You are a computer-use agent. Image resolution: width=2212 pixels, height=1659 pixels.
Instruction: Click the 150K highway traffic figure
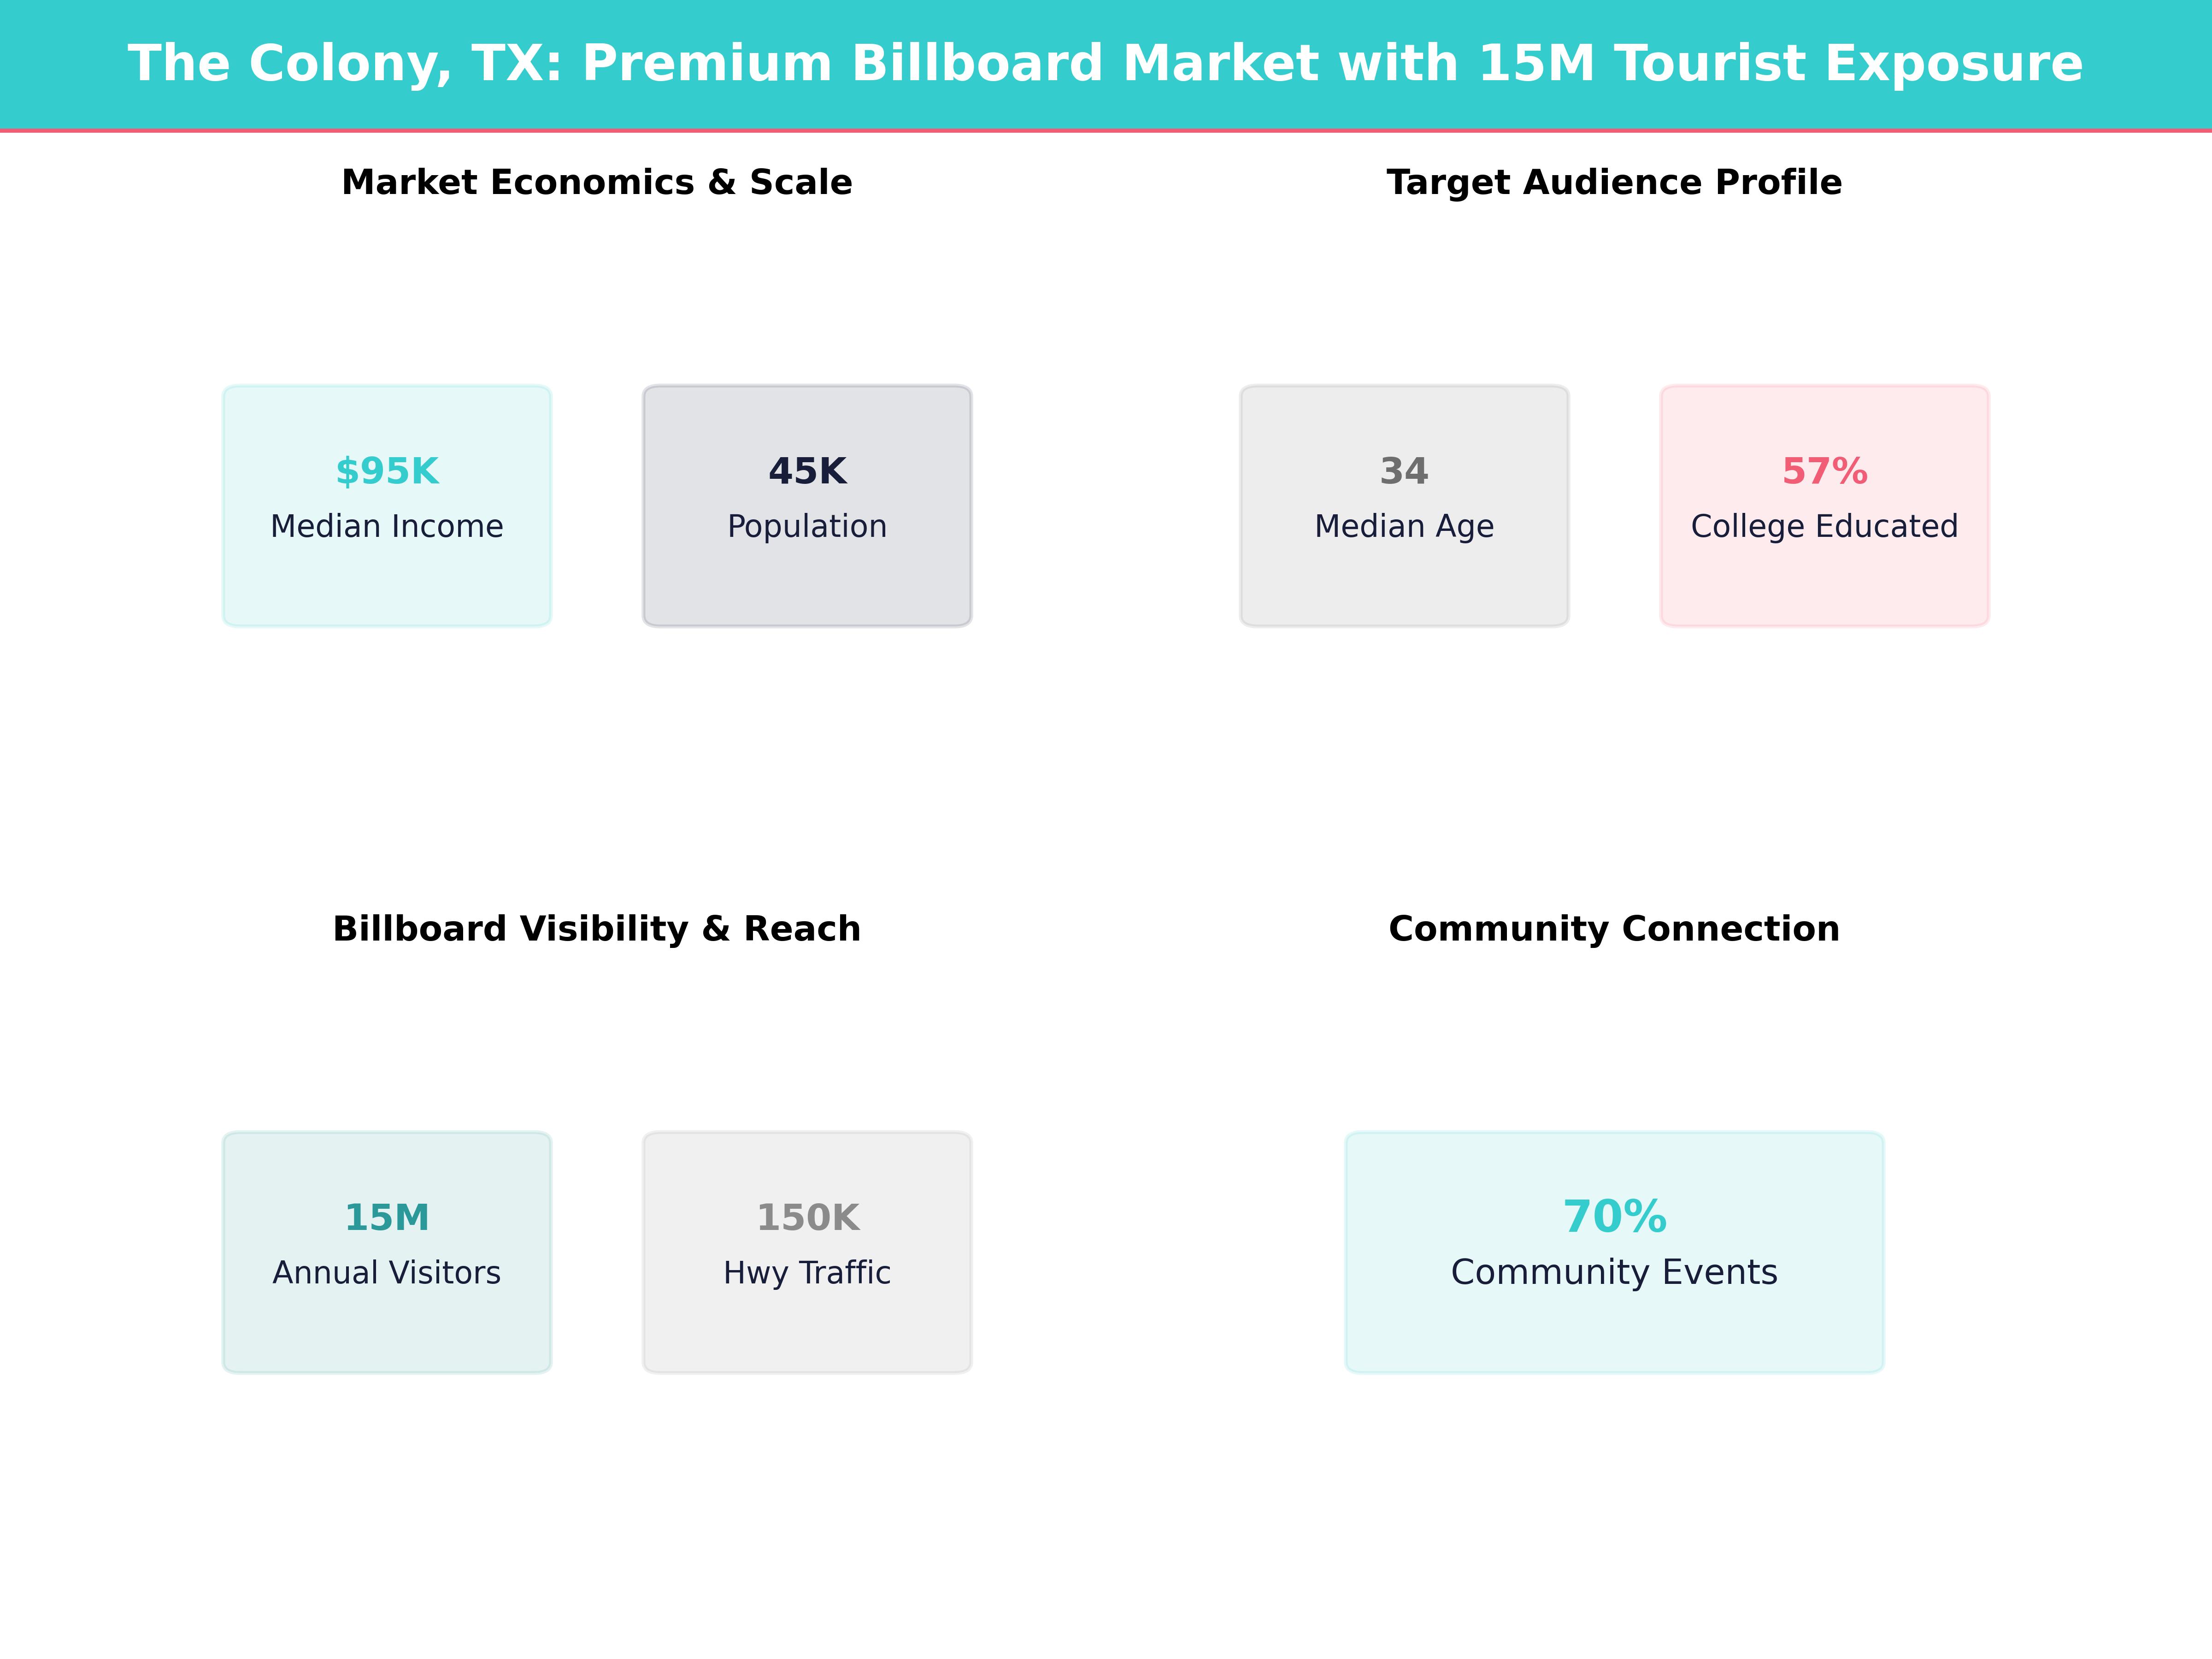click(807, 1217)
